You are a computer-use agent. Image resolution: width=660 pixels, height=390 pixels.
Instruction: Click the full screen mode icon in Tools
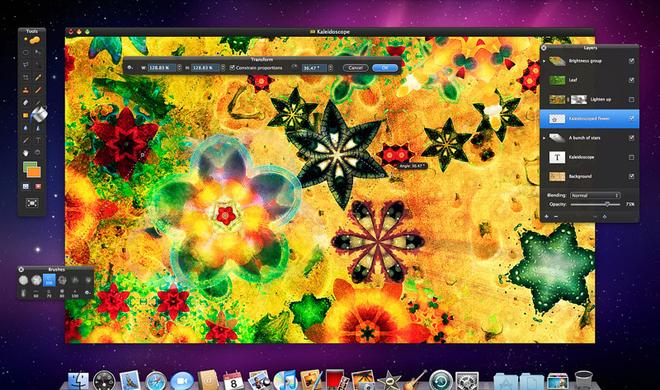click(32, 203)
